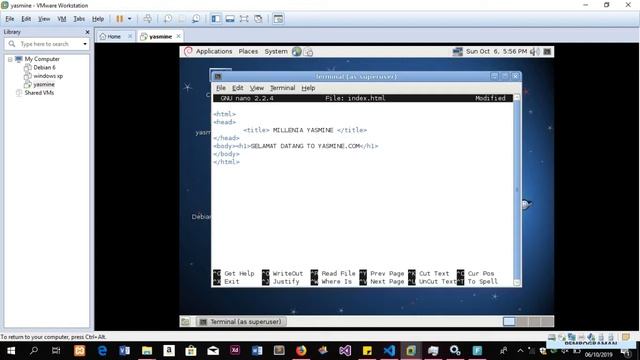Open the GNOME Places menu
Viewport: 640px width, 360px height.
coord(248,51)
